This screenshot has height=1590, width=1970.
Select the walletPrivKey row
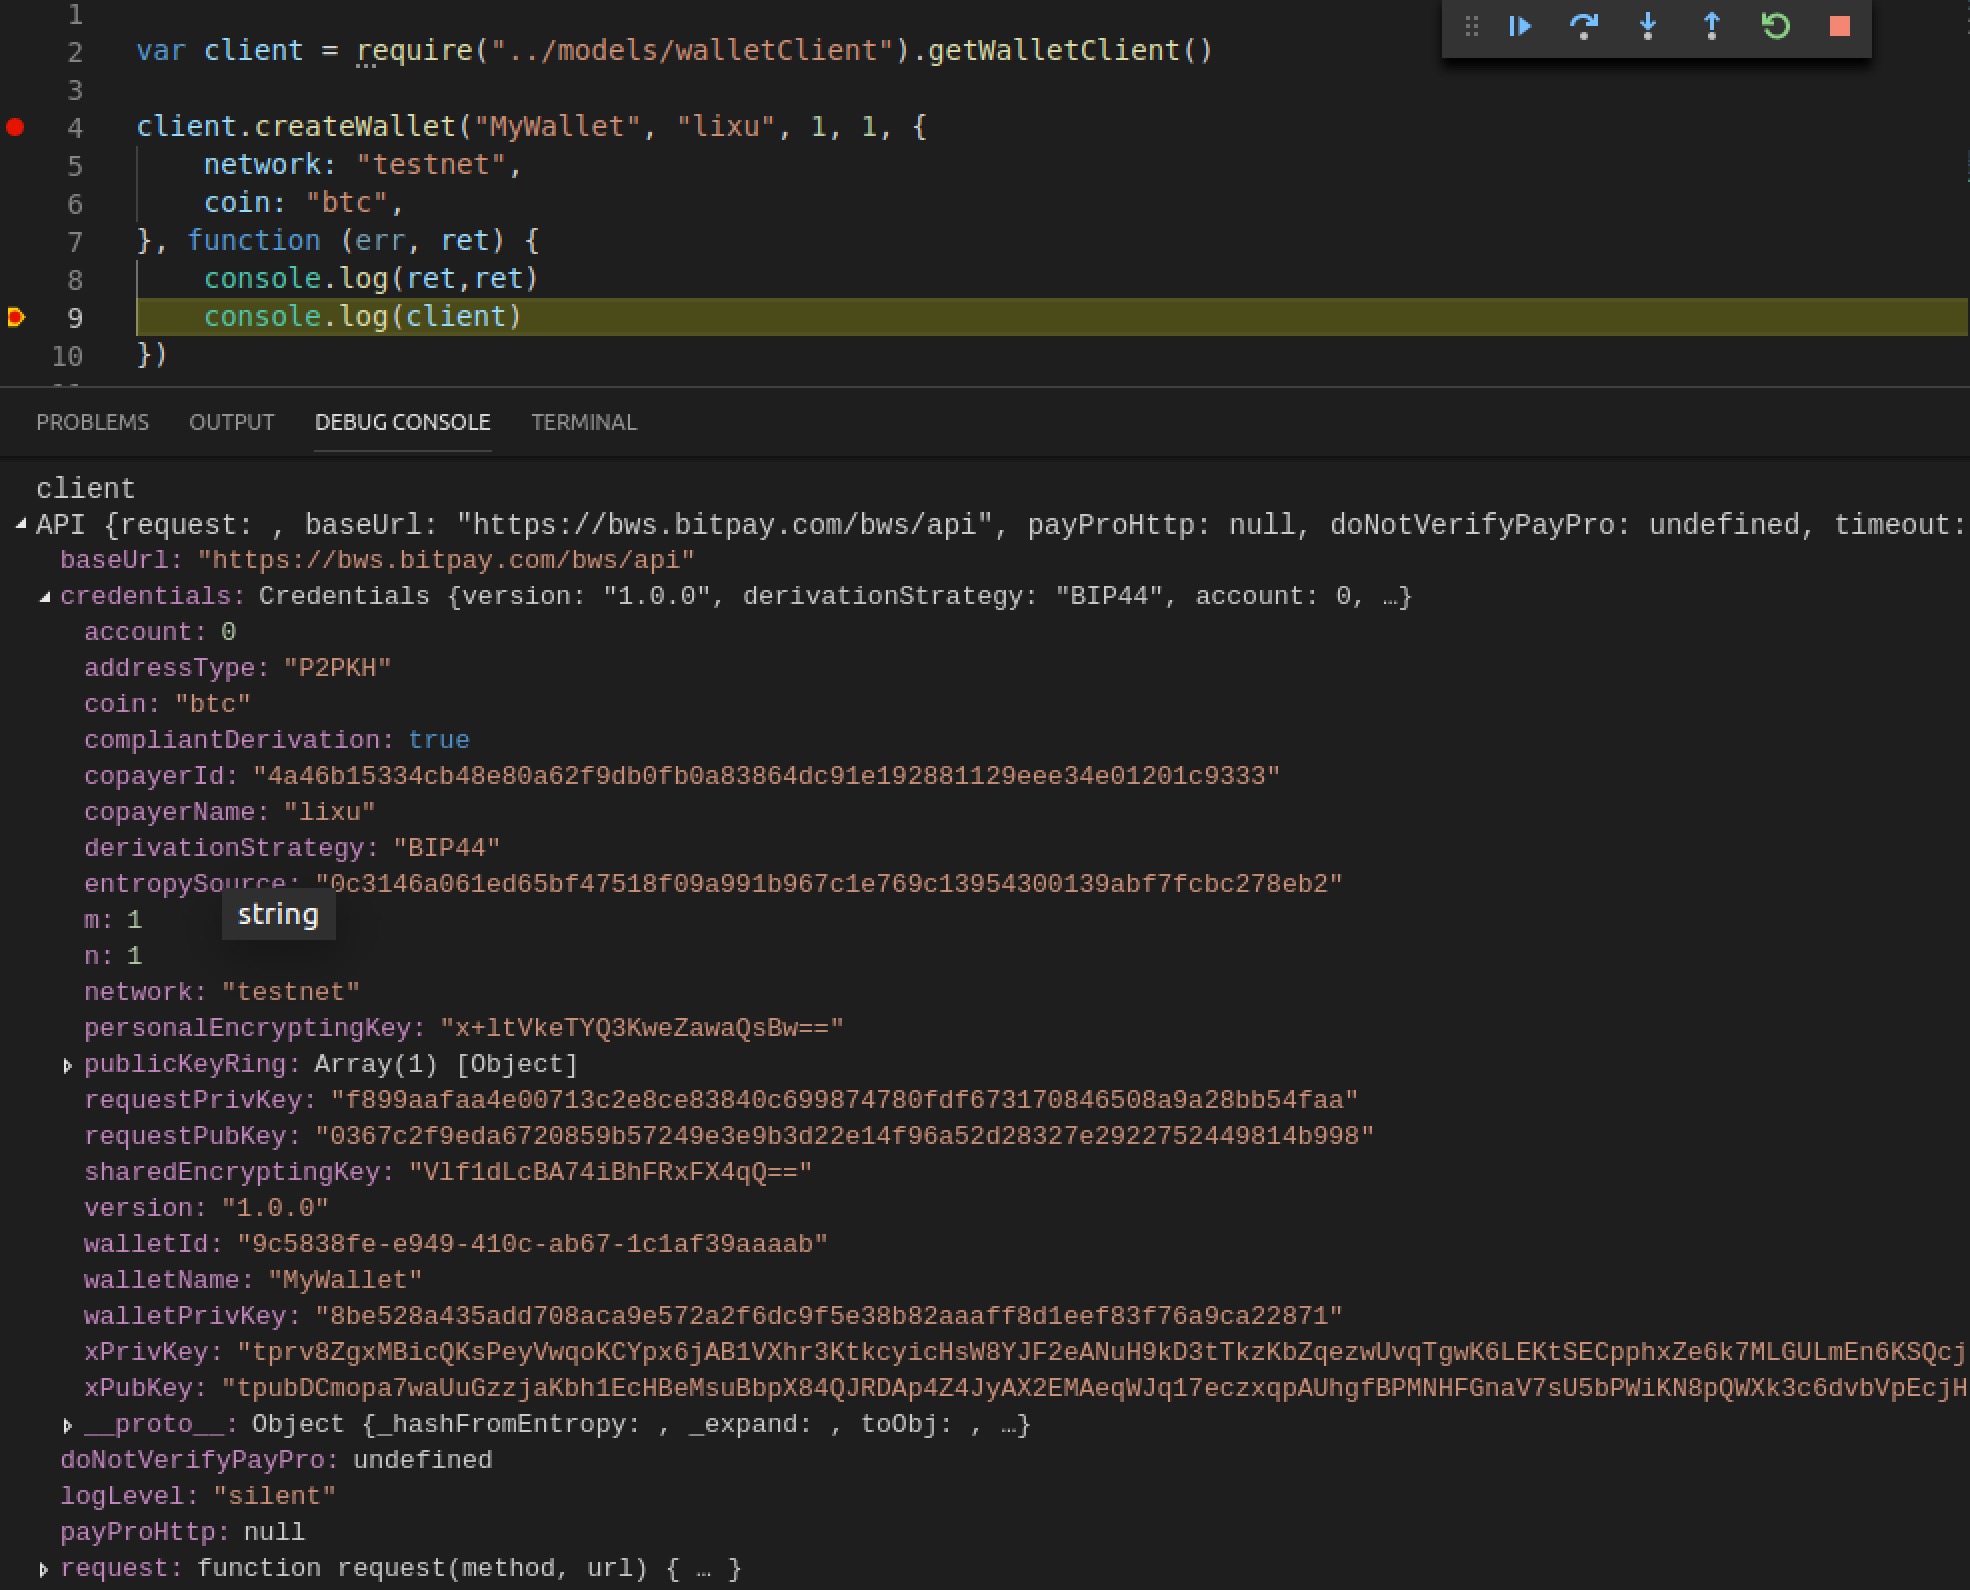713,1316
